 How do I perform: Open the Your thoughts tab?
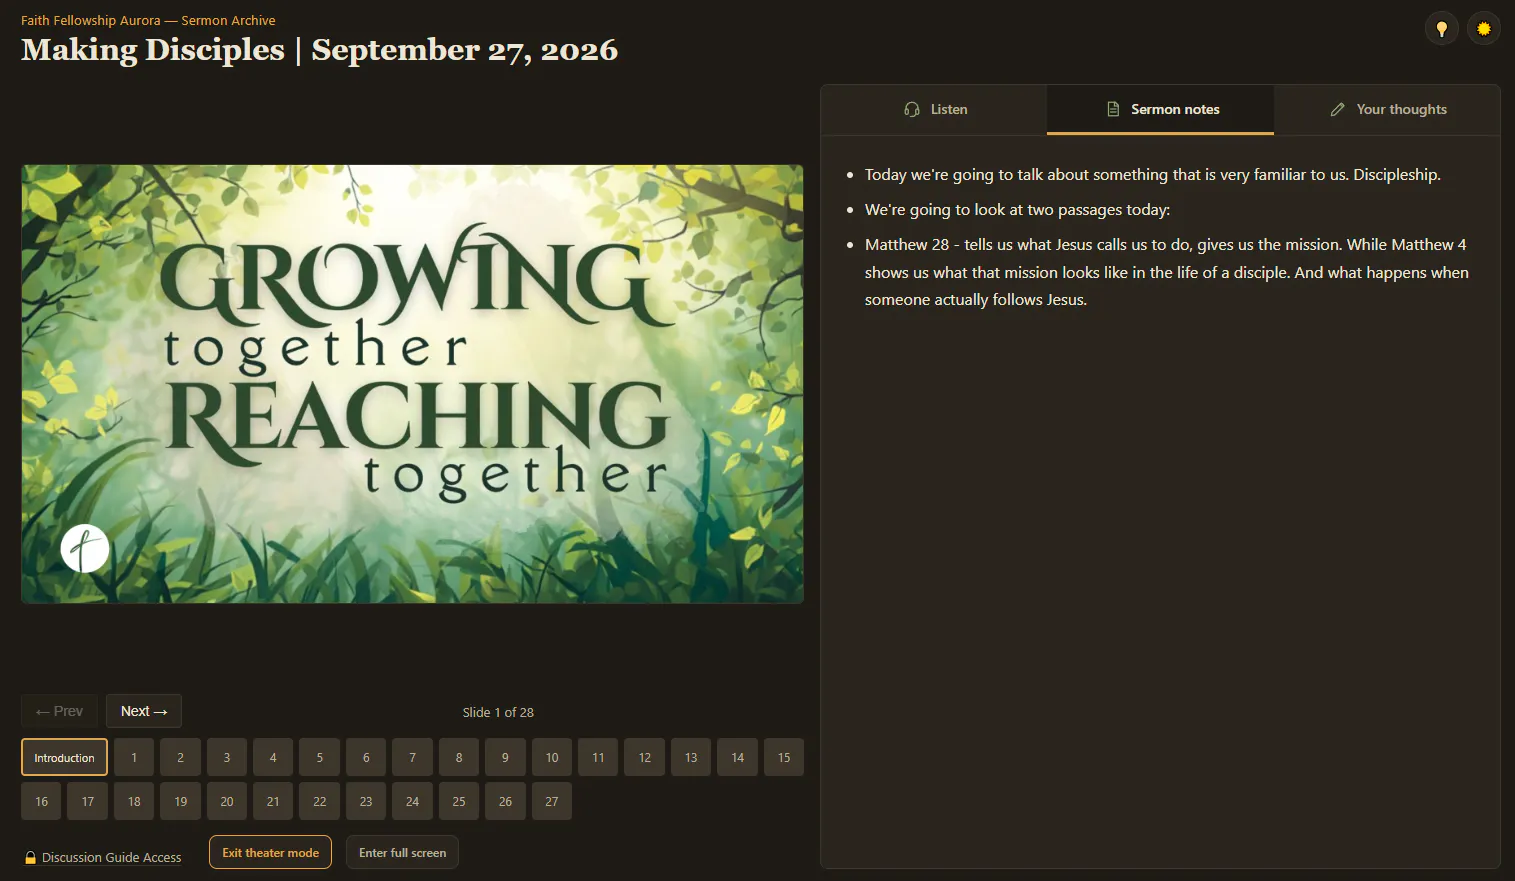coord(1387,109)
